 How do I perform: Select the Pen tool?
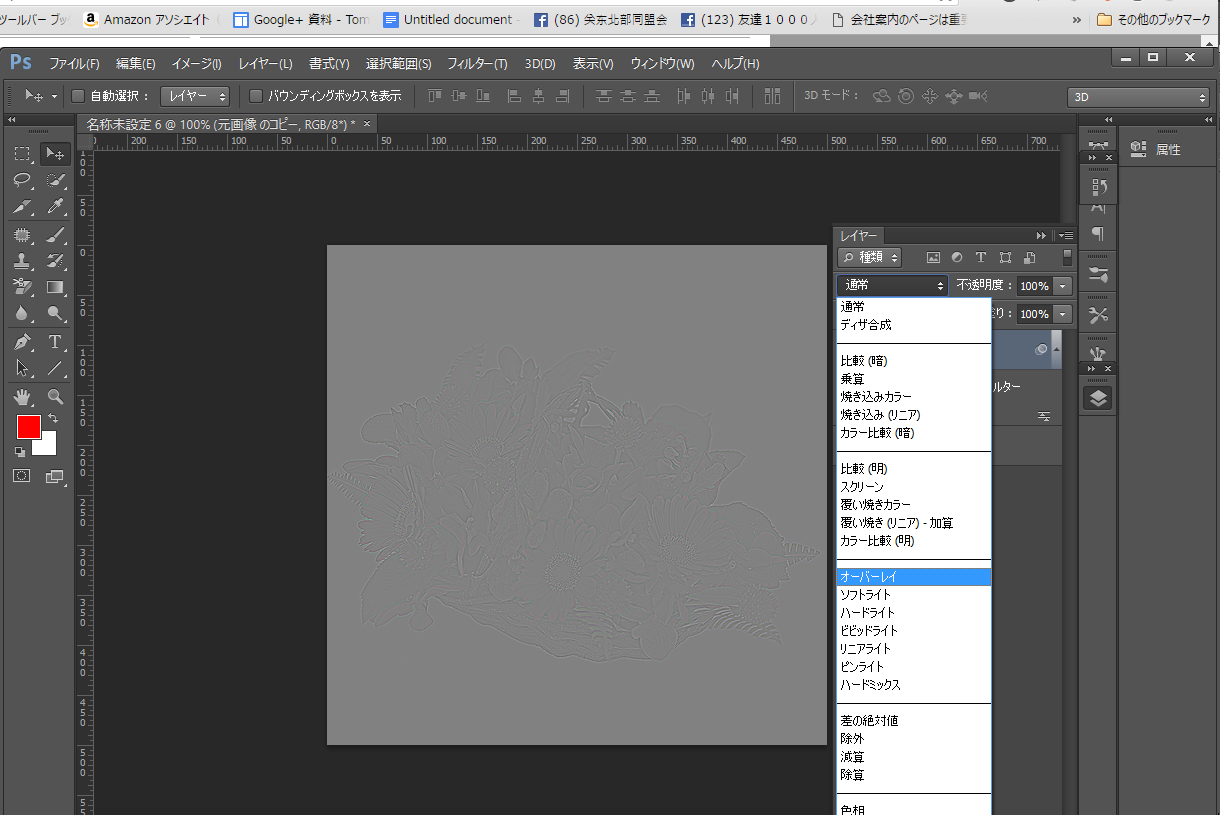pyautogui.click(x=22, y=342)
